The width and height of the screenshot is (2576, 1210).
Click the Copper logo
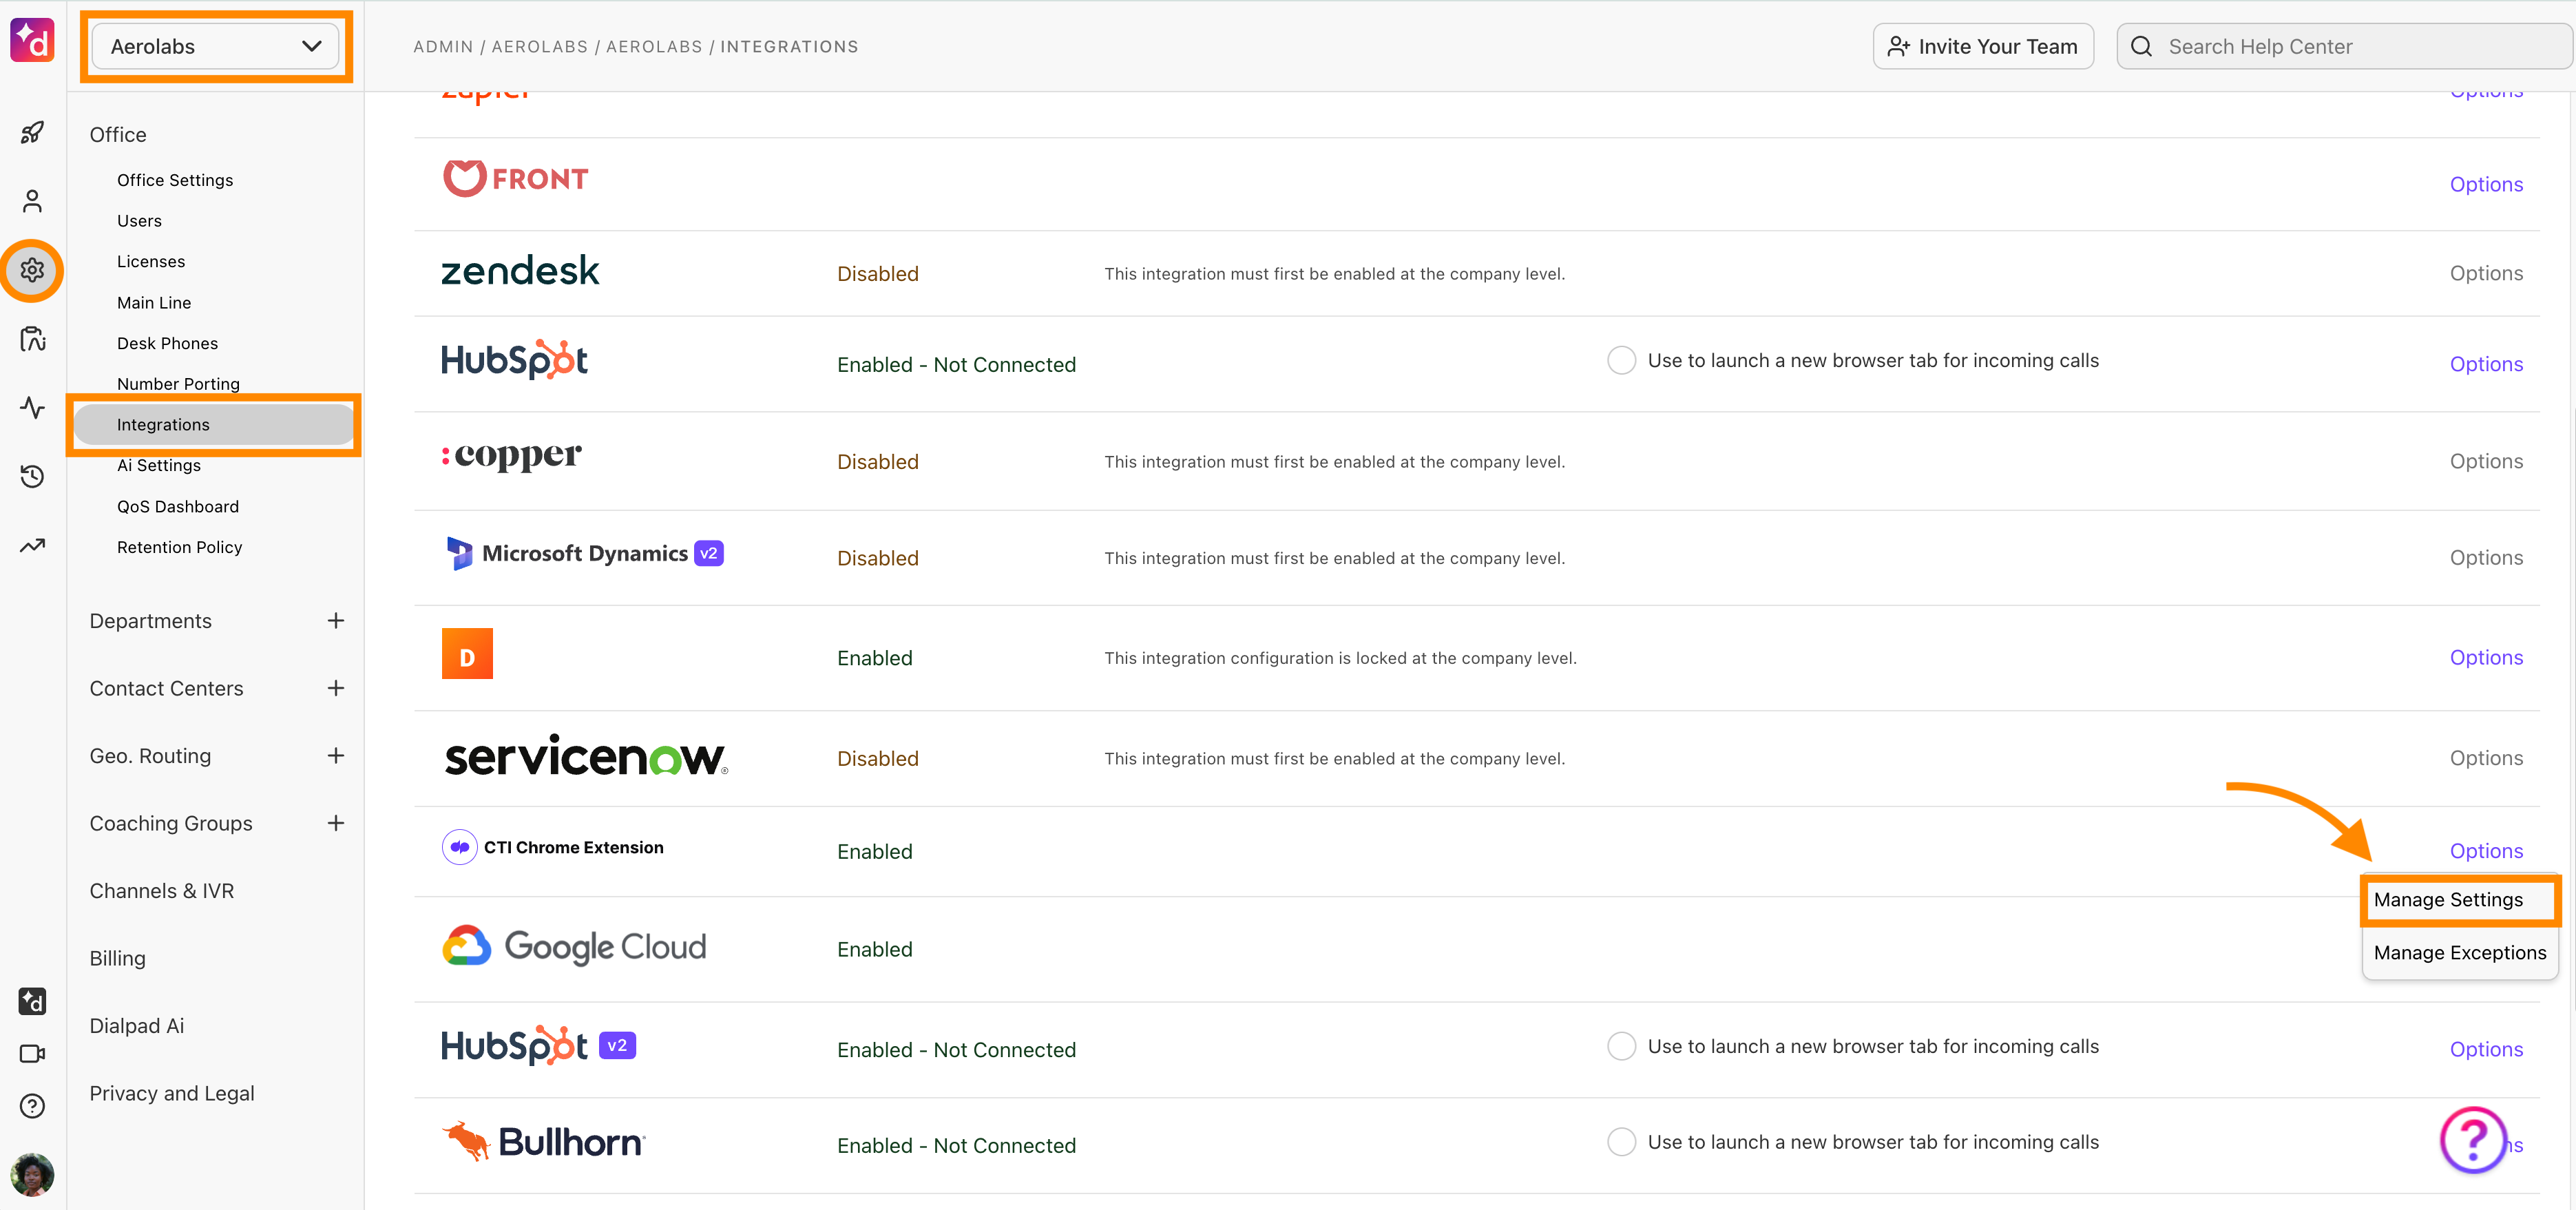point(511,457)
